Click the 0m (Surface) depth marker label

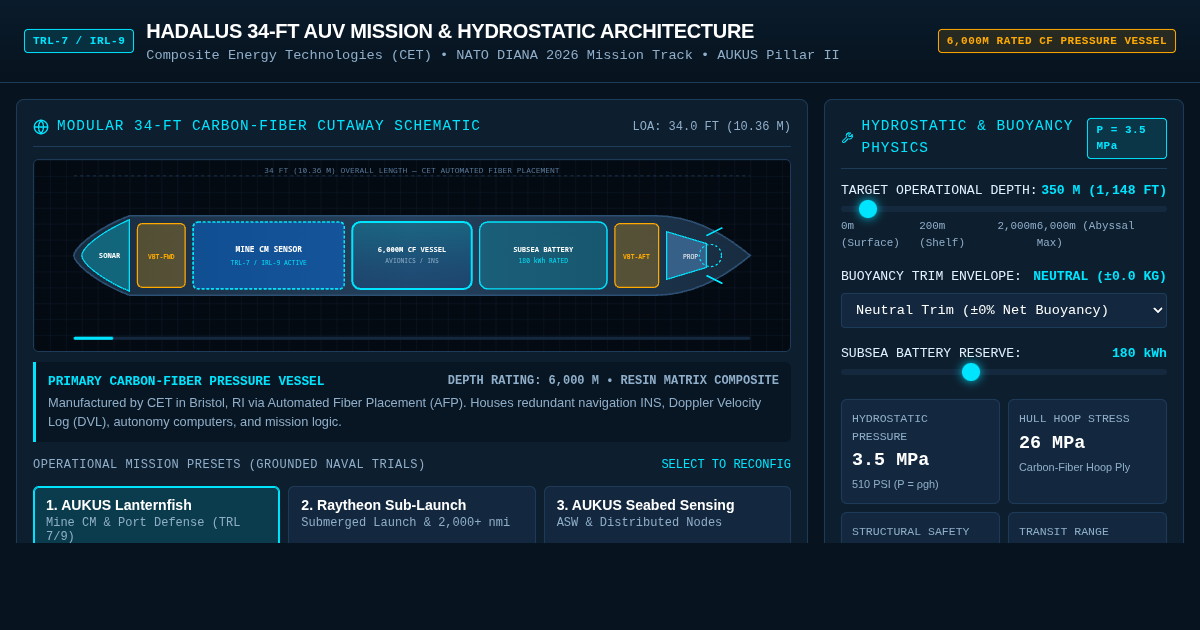pos(870,234)
